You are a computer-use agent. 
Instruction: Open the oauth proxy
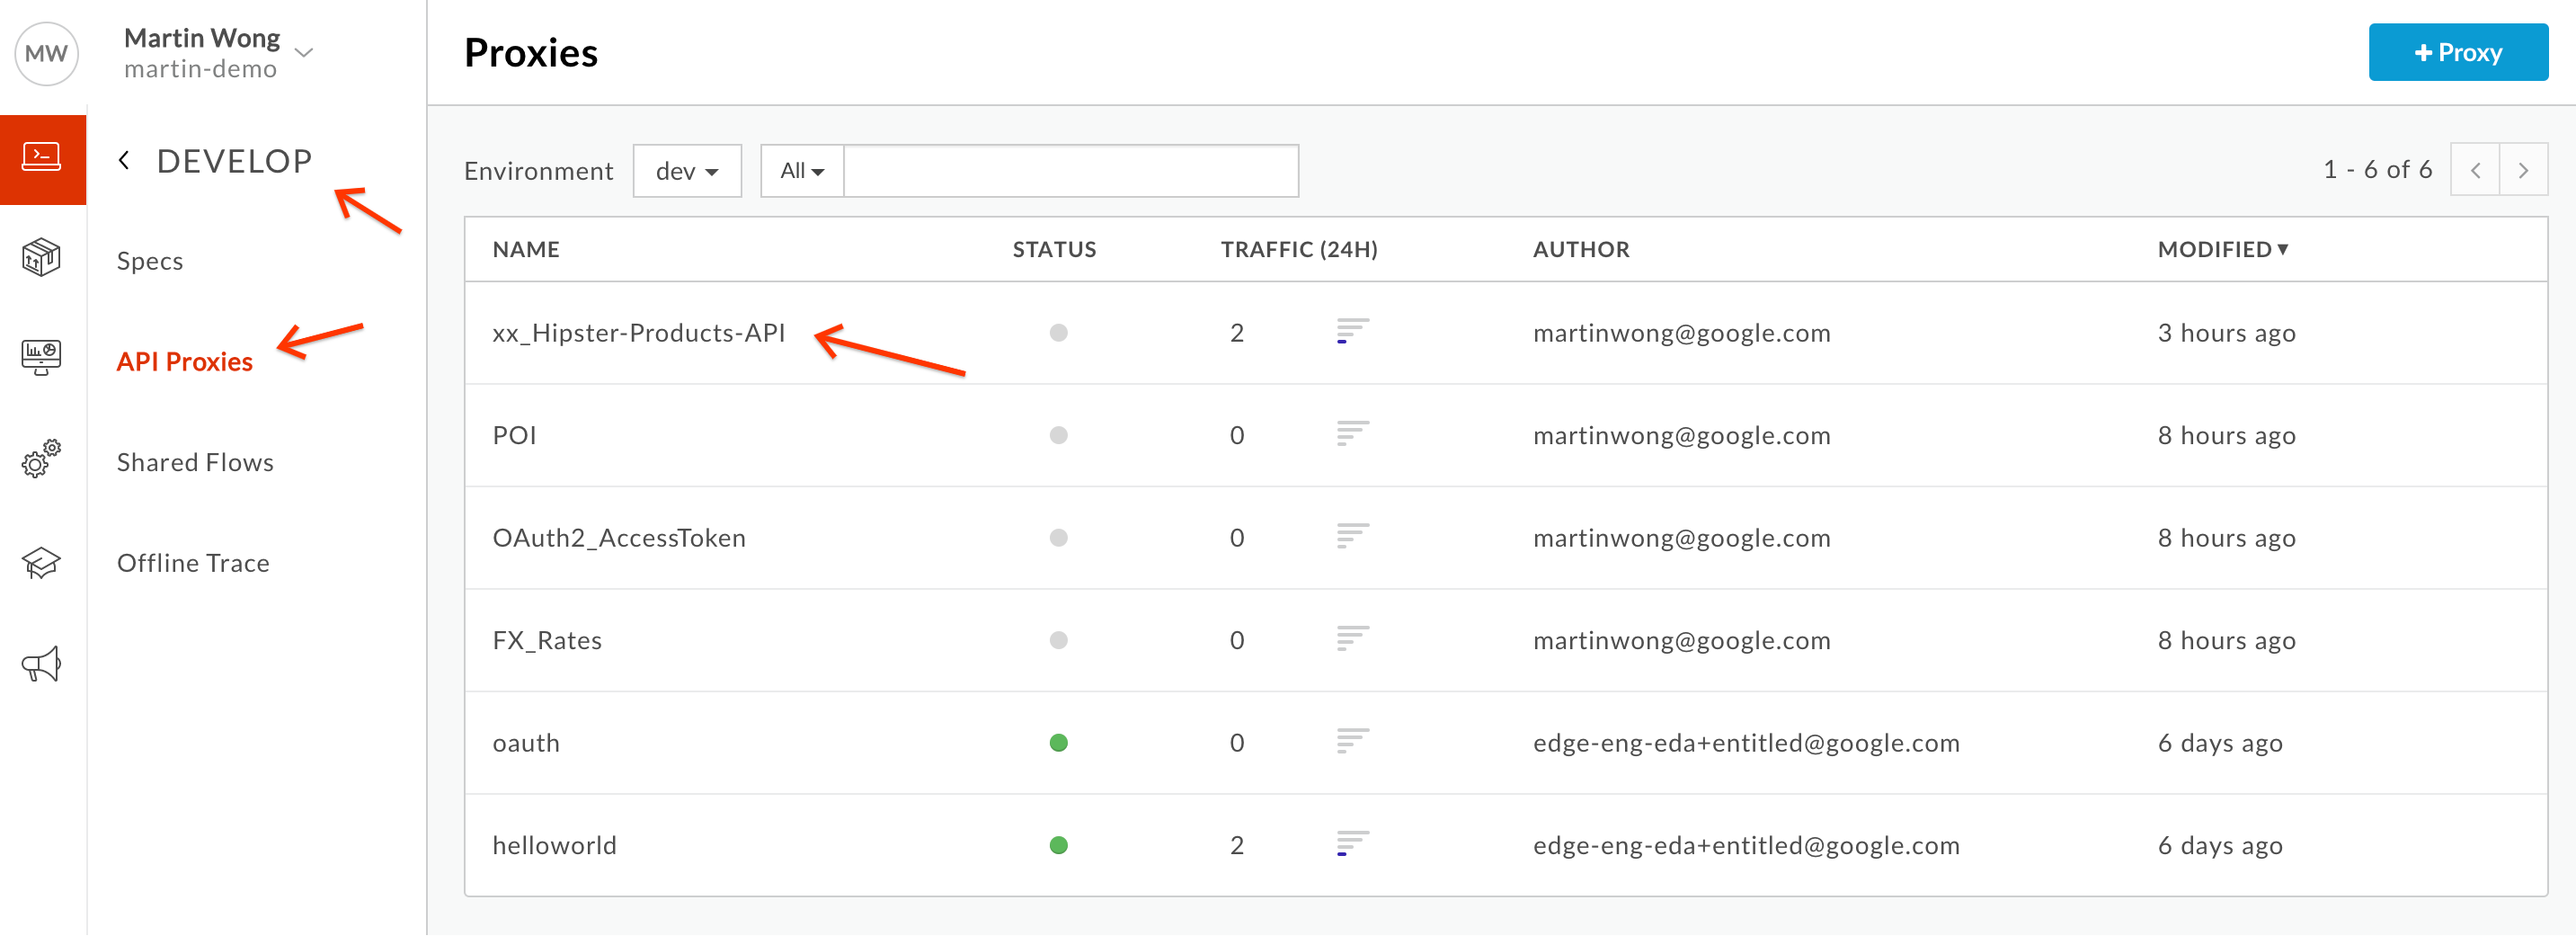526,743
